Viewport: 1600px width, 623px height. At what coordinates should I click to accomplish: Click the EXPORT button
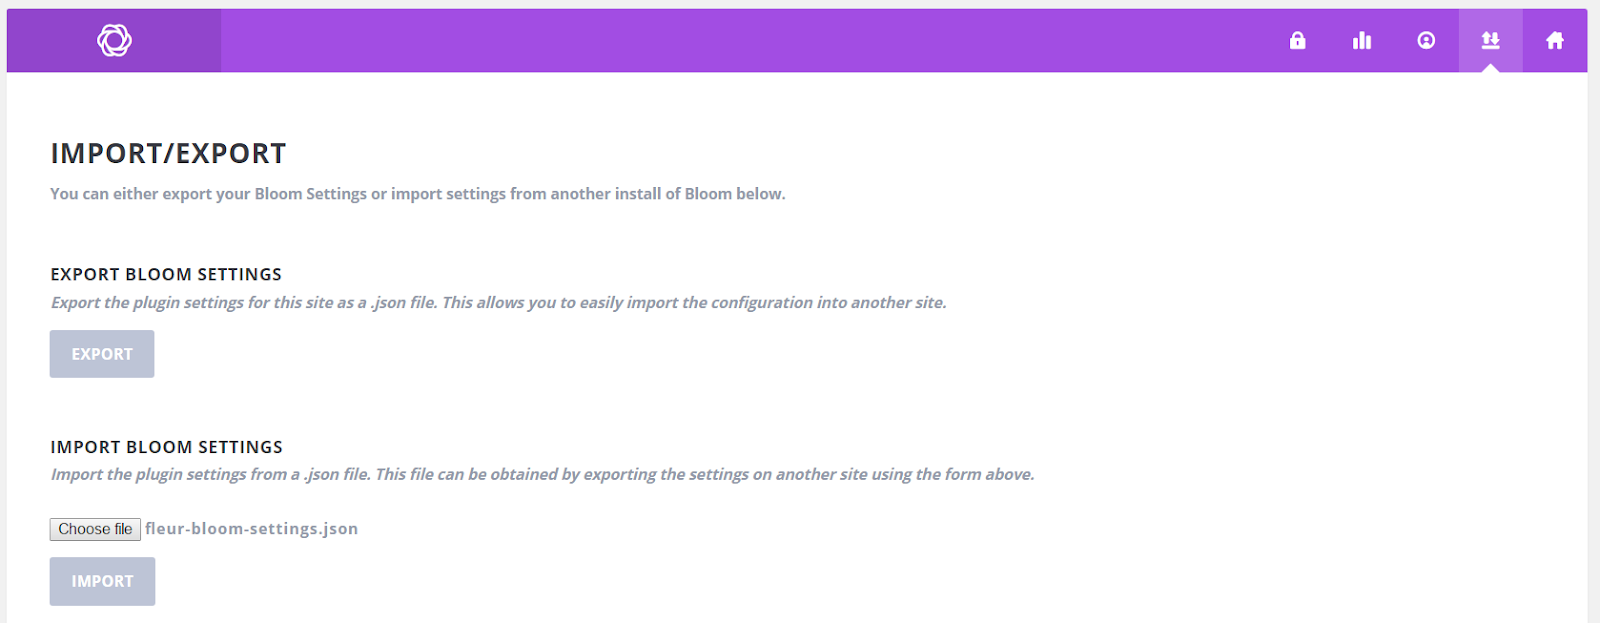102,354
